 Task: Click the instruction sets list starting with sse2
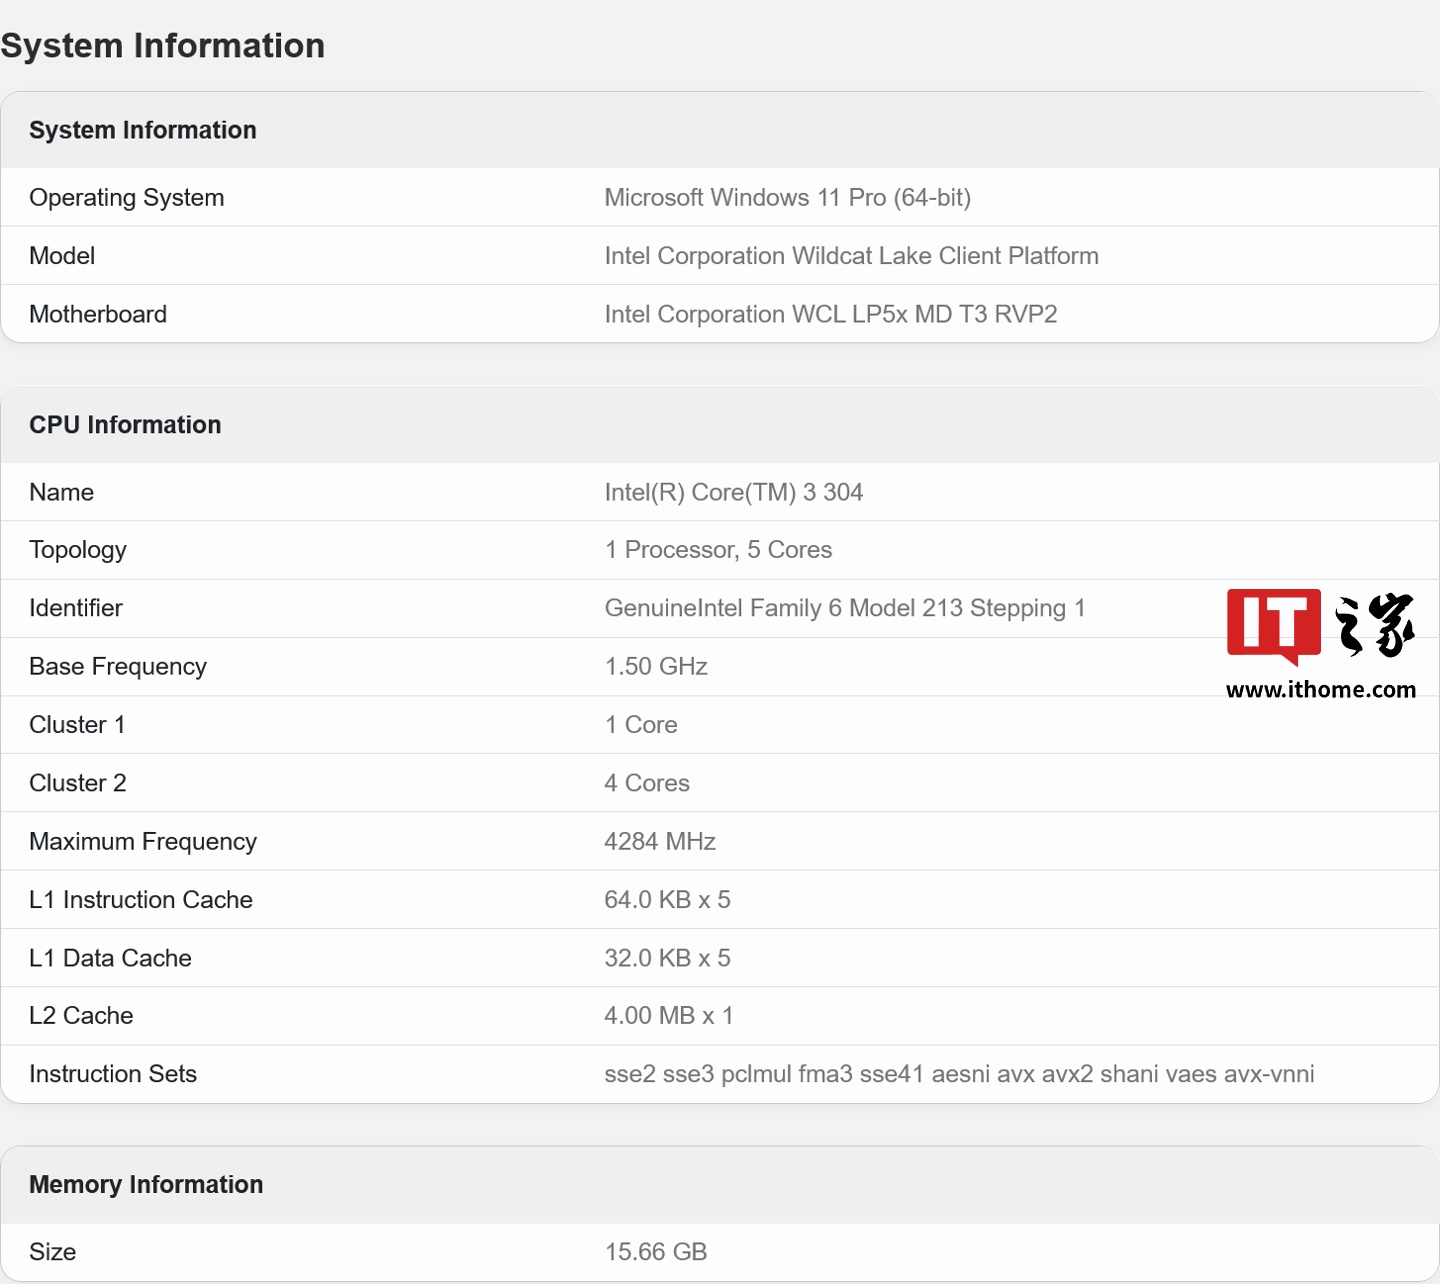[958, 1074]
